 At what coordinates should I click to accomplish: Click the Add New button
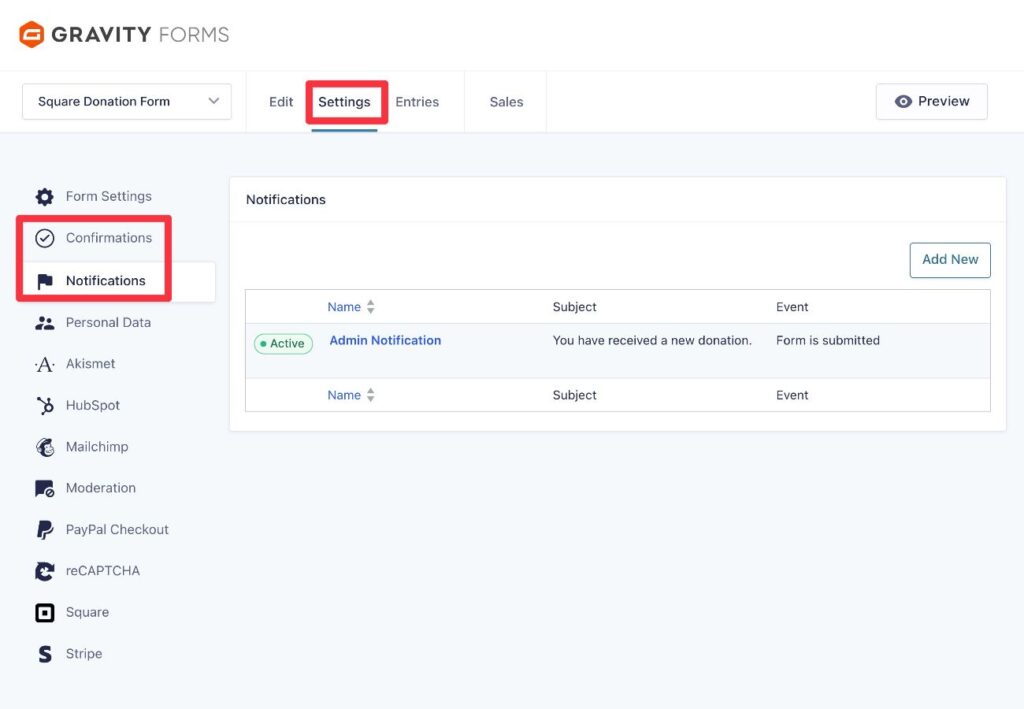point(950,260)
